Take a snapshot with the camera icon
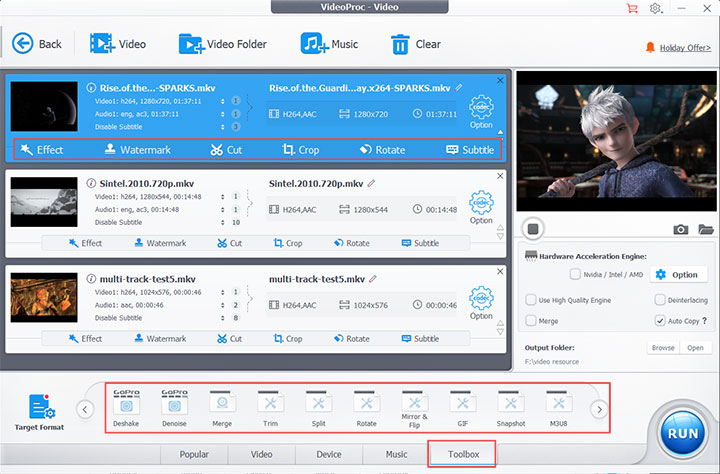Image resolution: width=720 pixels, height=474 pixels. 681,229
